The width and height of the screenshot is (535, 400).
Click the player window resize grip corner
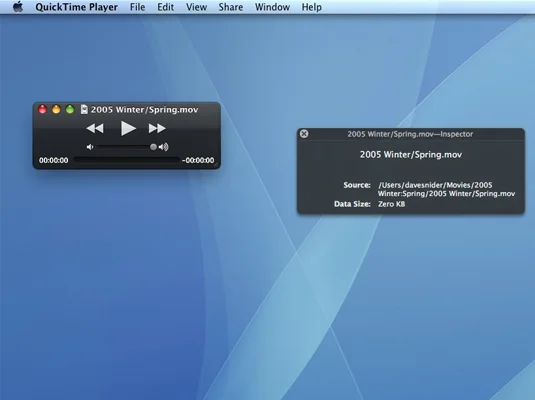[x=216, y=165]
